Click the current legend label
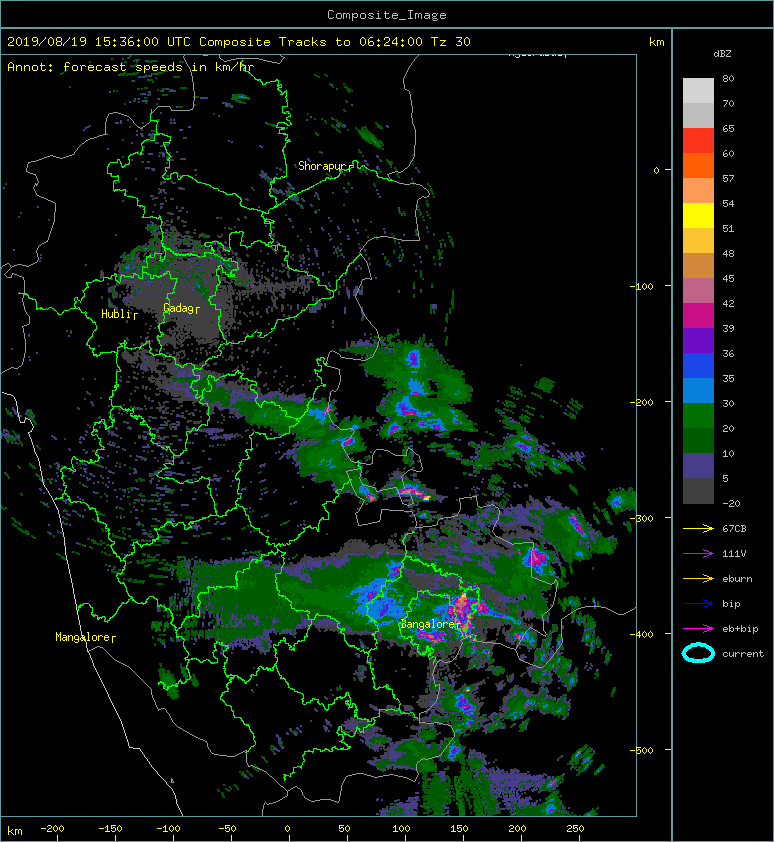 [743, 654]
